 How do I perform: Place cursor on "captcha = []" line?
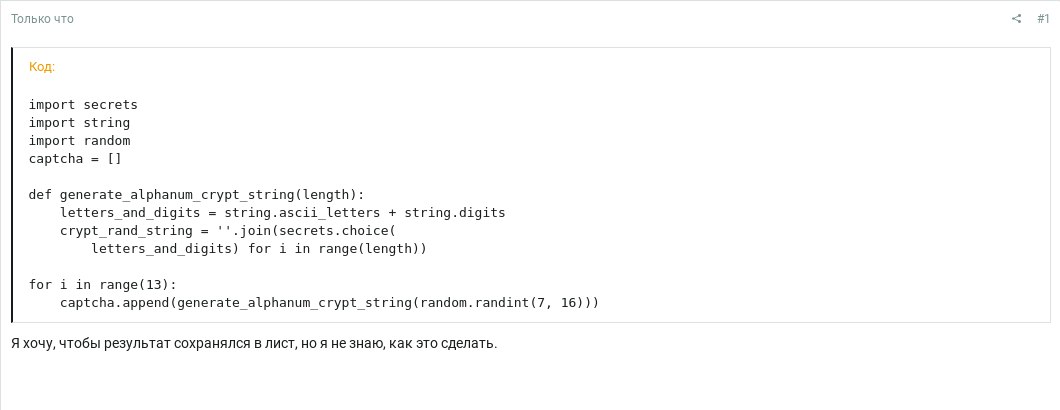[x=75, y=159]
